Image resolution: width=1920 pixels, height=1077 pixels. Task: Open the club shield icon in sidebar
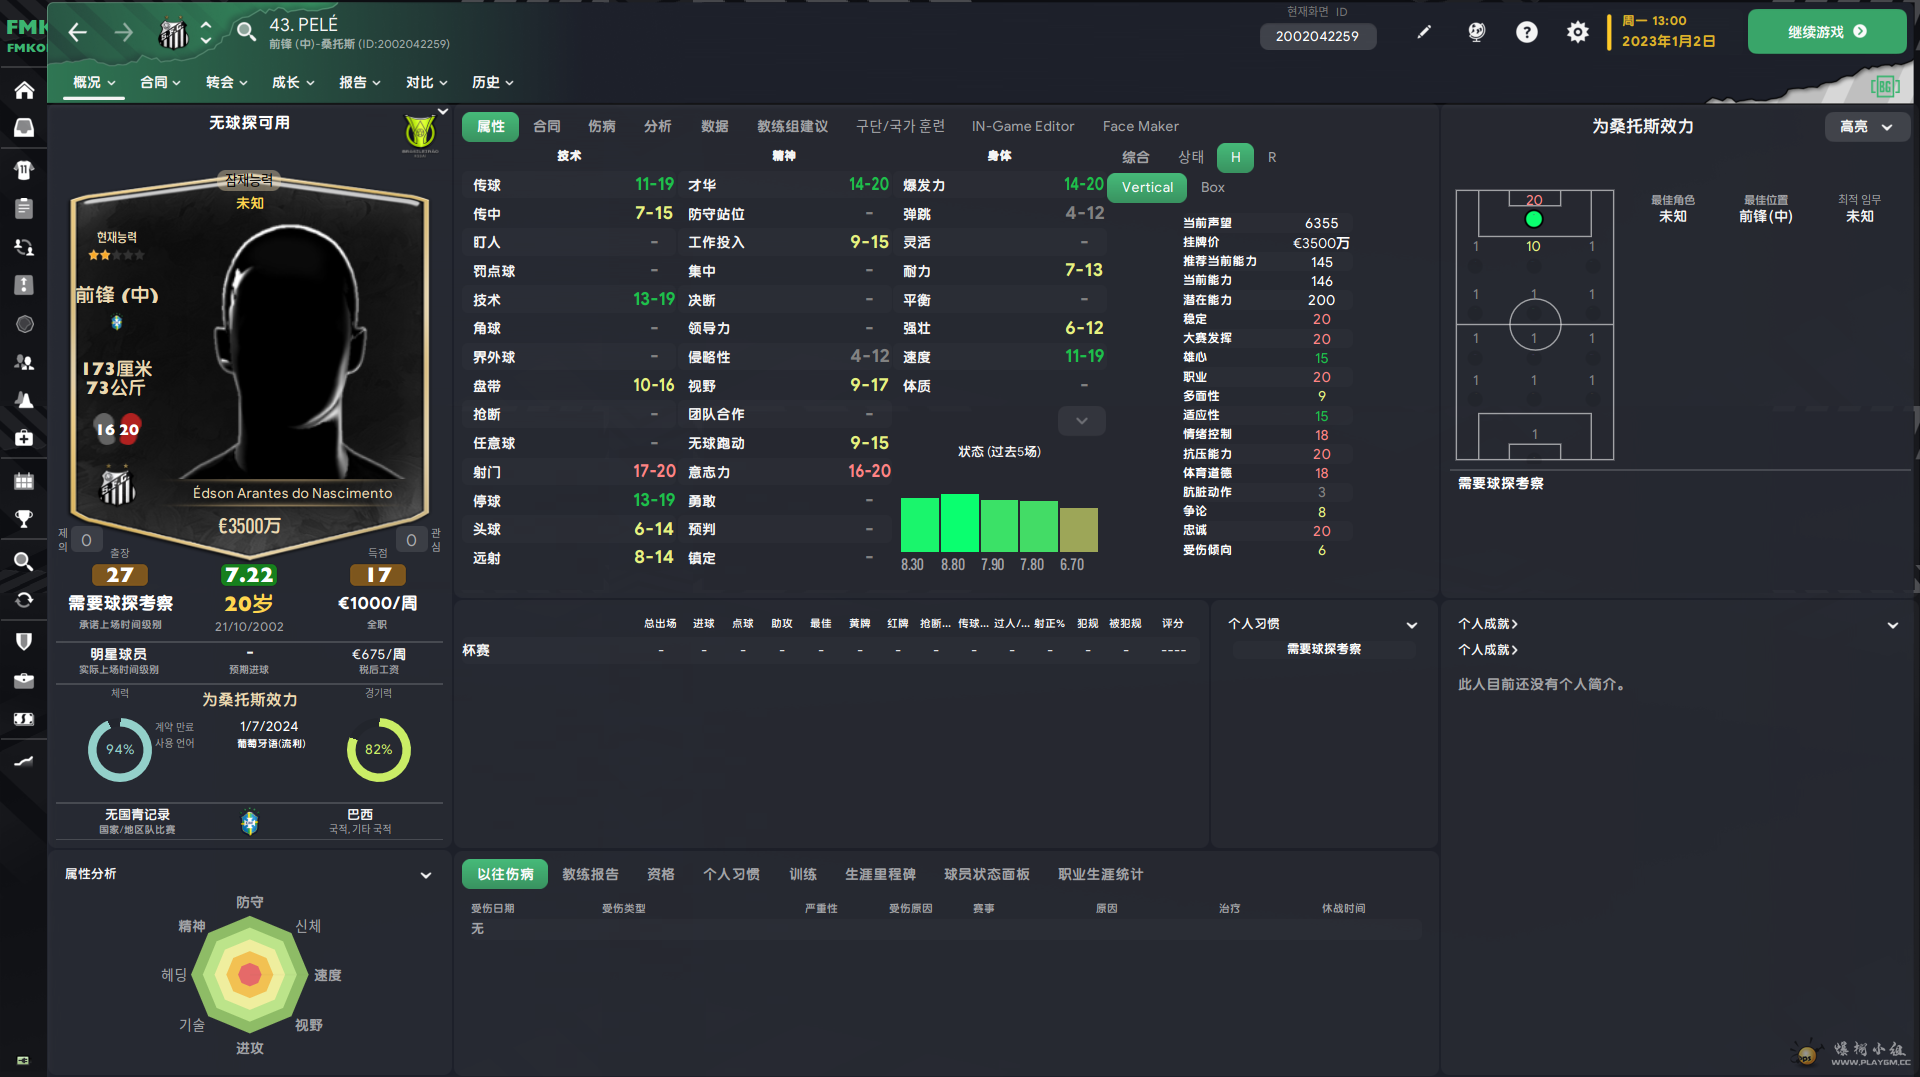point(24,641)
